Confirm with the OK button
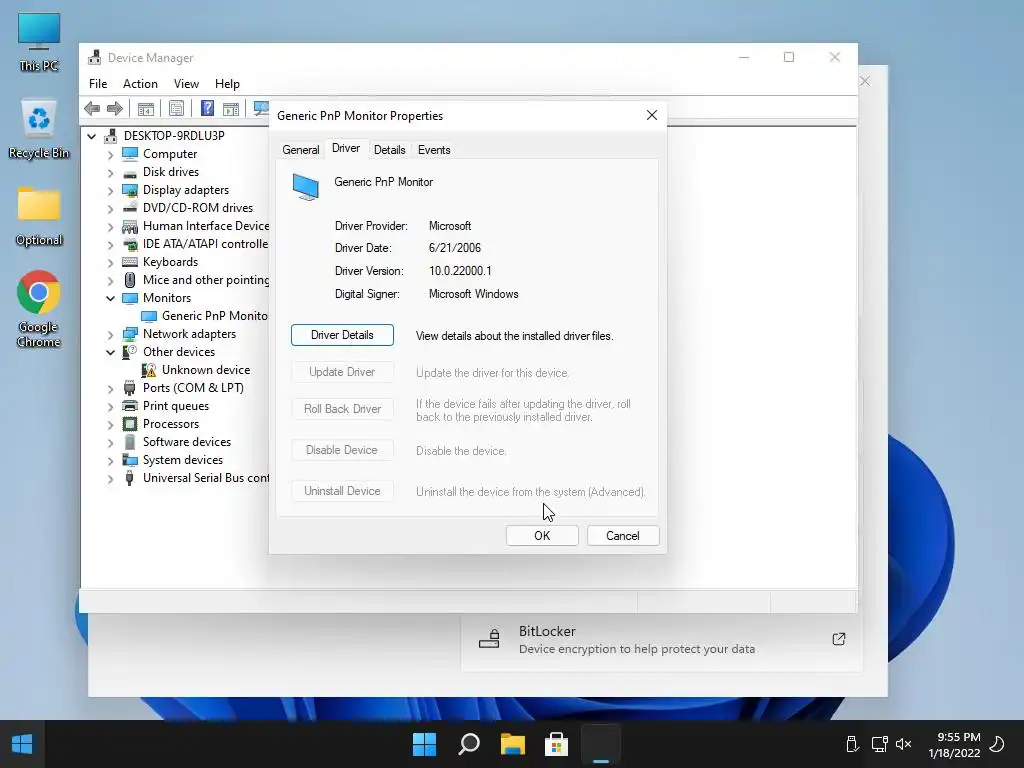1024x768 pixels. coord(542,536)
